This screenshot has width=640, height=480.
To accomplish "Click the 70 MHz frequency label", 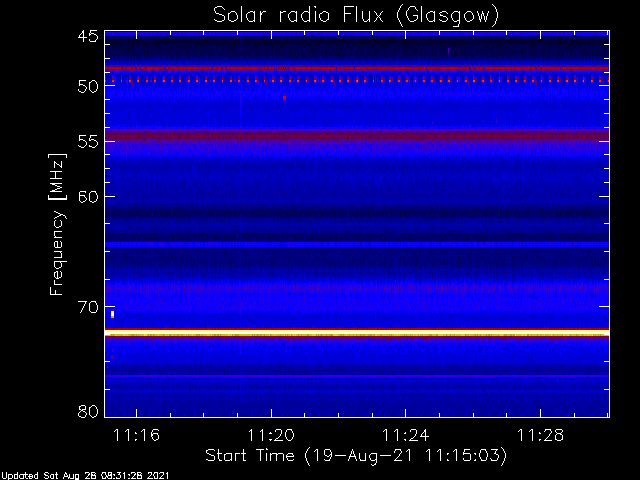I will click(88, 307).
